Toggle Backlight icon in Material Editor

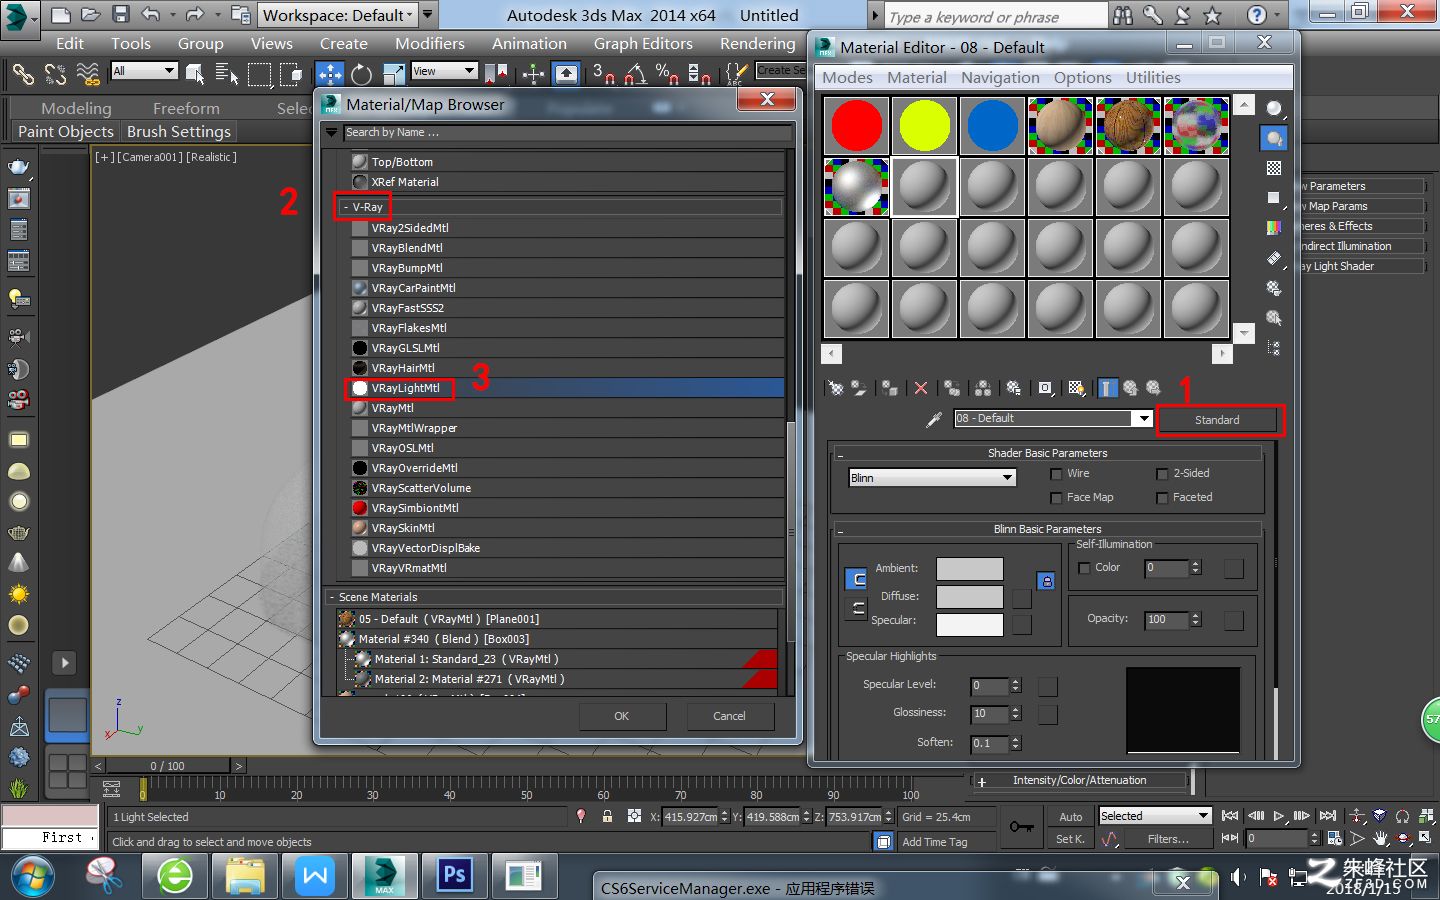click(x=1274, y=139)
